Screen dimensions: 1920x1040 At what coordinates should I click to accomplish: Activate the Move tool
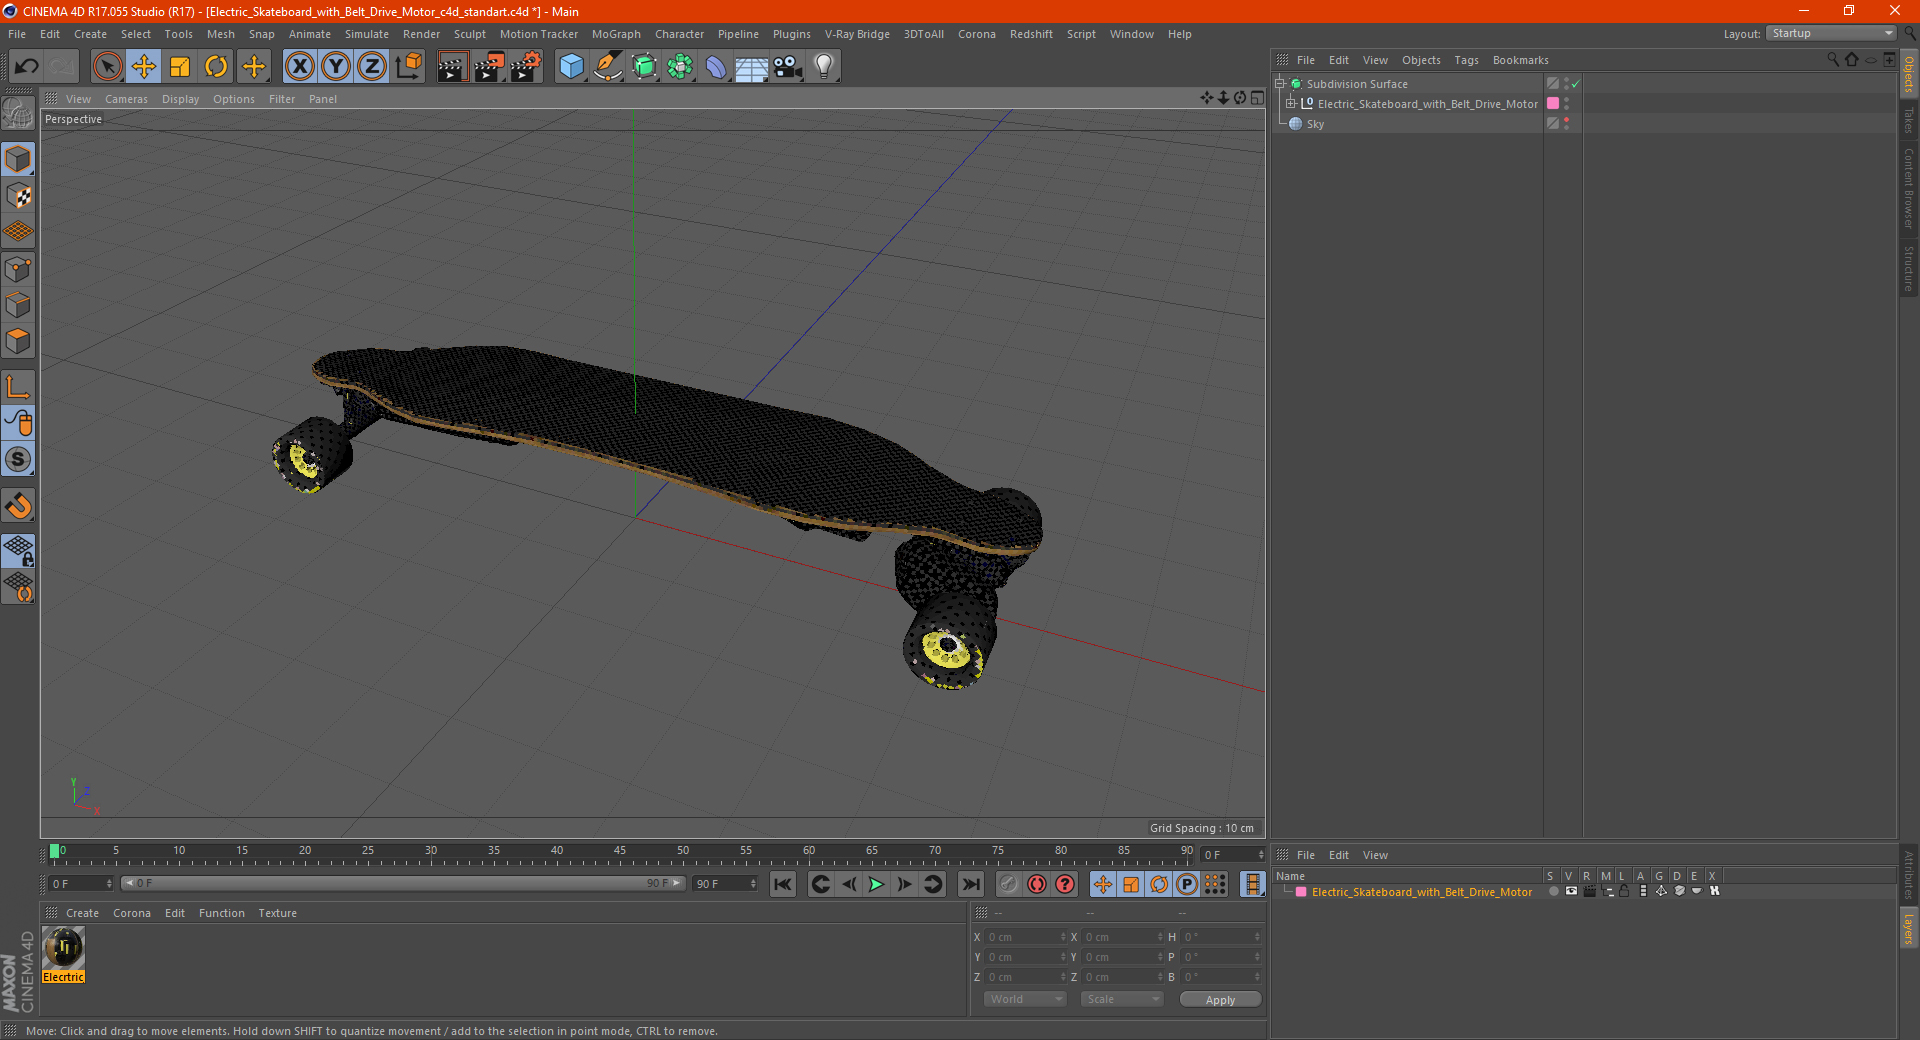[x=144, y=67]
